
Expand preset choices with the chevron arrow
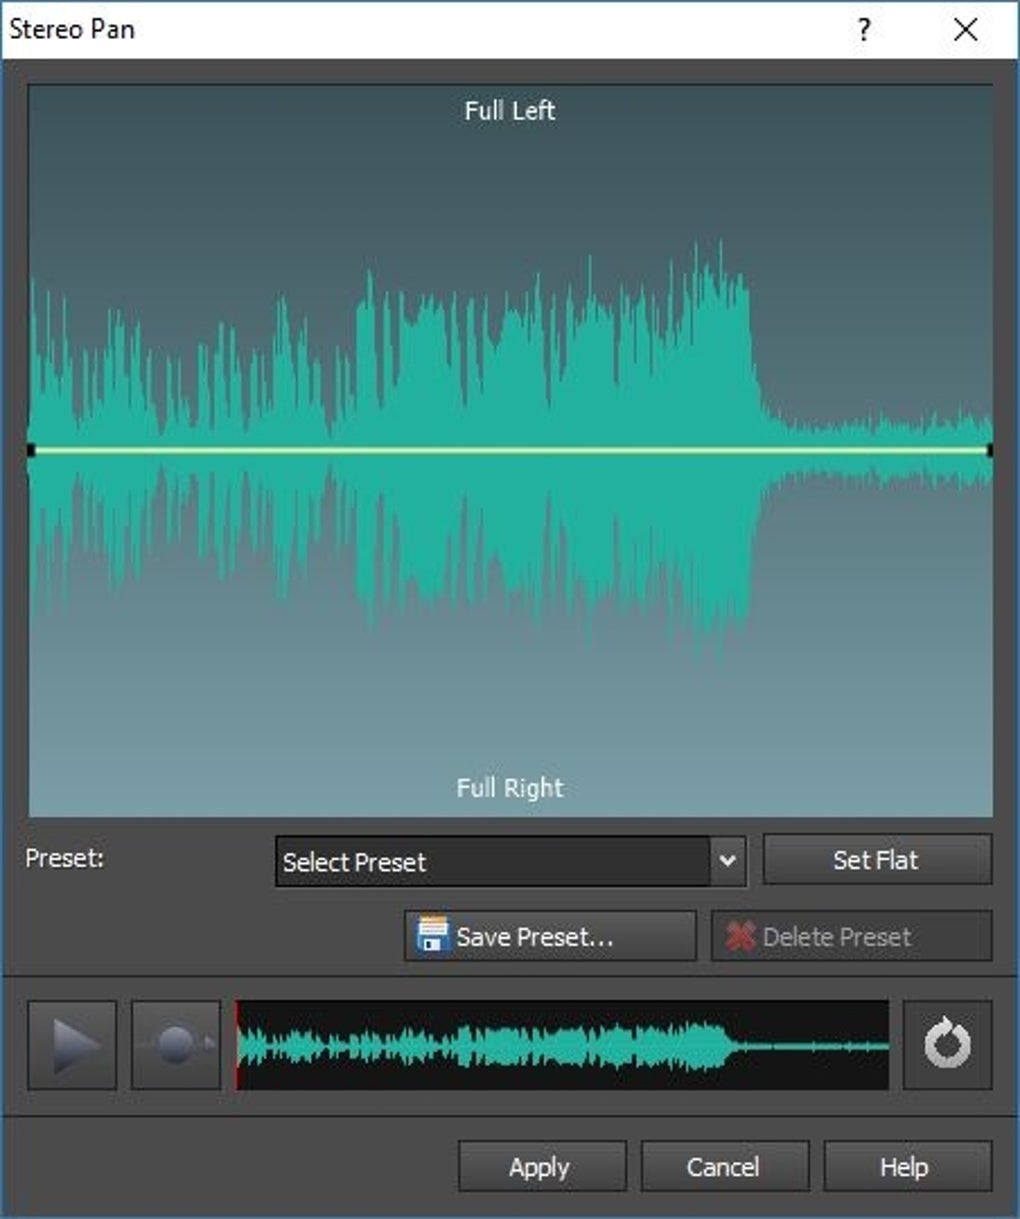pyautogui.click(x=728, y=861)
